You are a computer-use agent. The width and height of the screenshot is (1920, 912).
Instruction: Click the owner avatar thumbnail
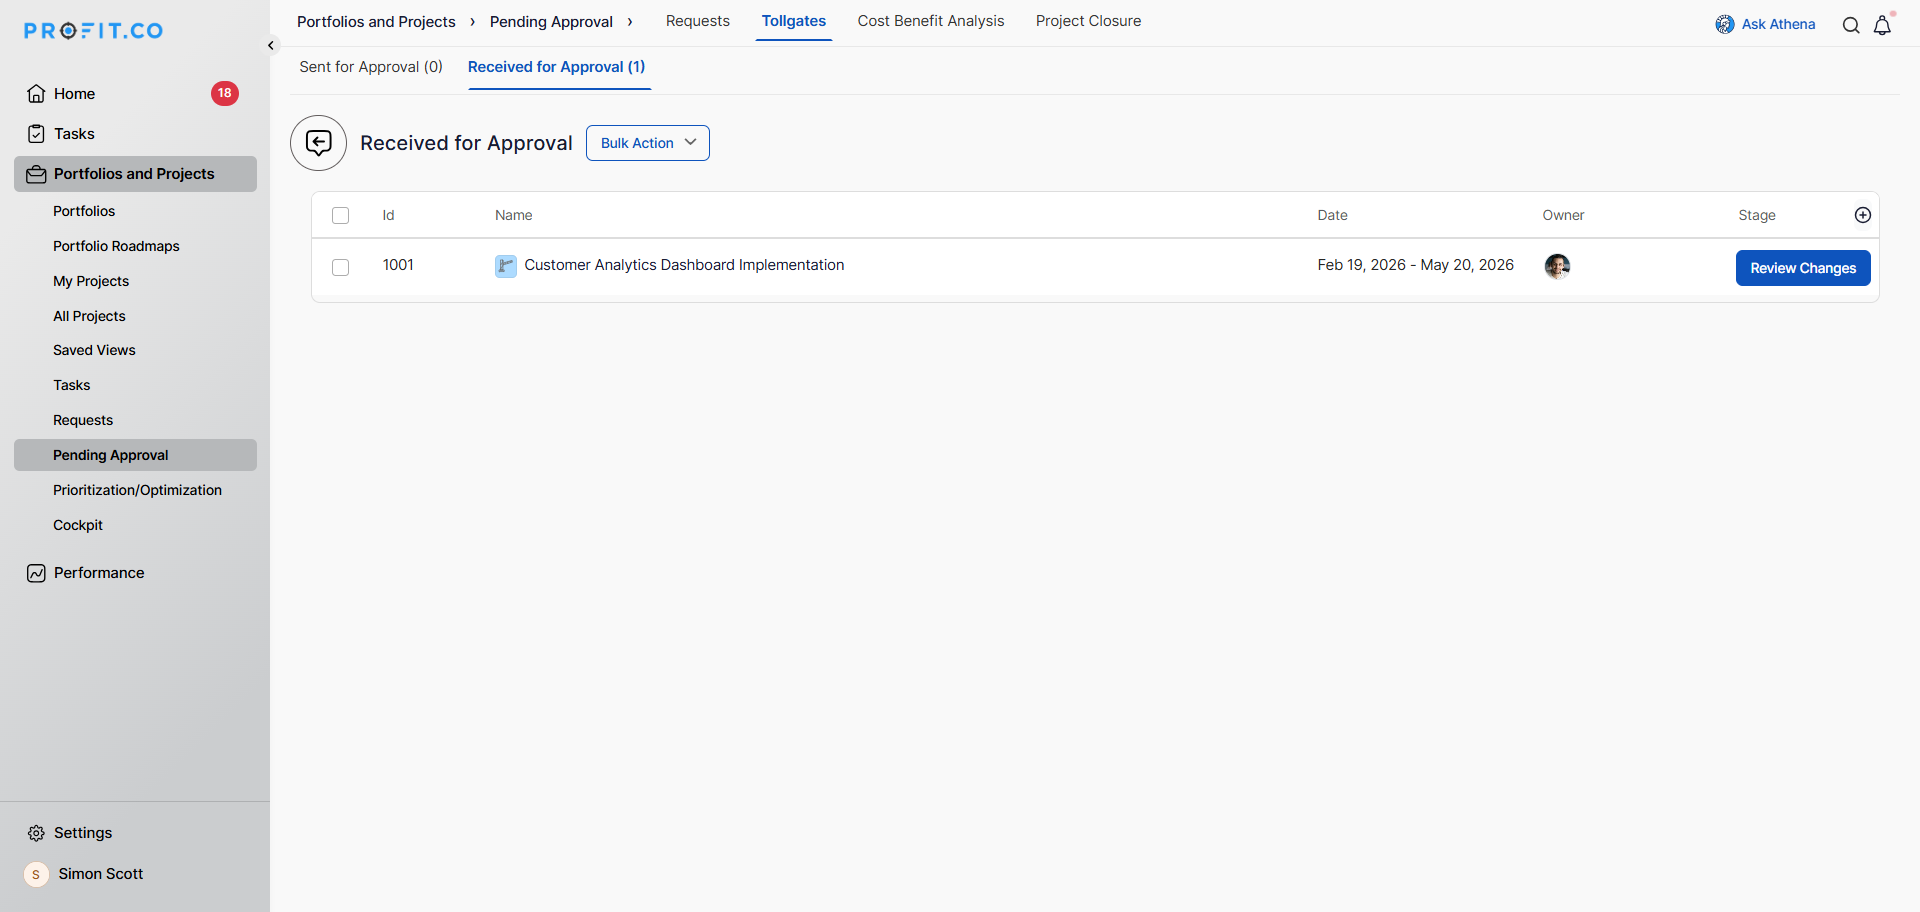(1557, 266)
